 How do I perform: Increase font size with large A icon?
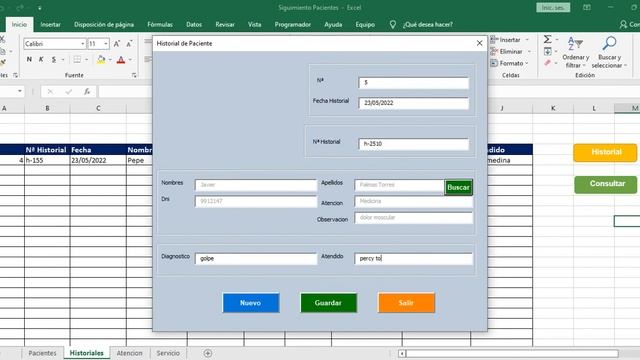(x=117, y=44)
